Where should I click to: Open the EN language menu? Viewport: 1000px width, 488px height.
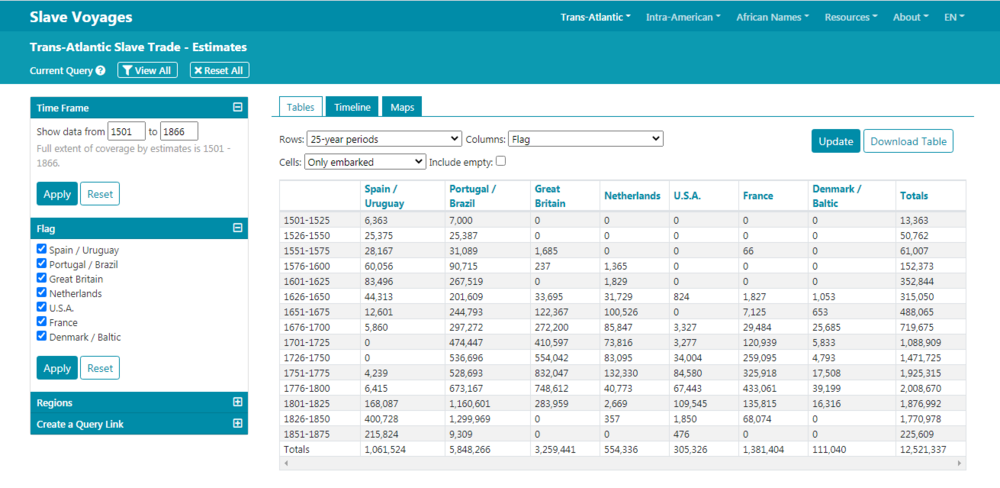point(954,17)
